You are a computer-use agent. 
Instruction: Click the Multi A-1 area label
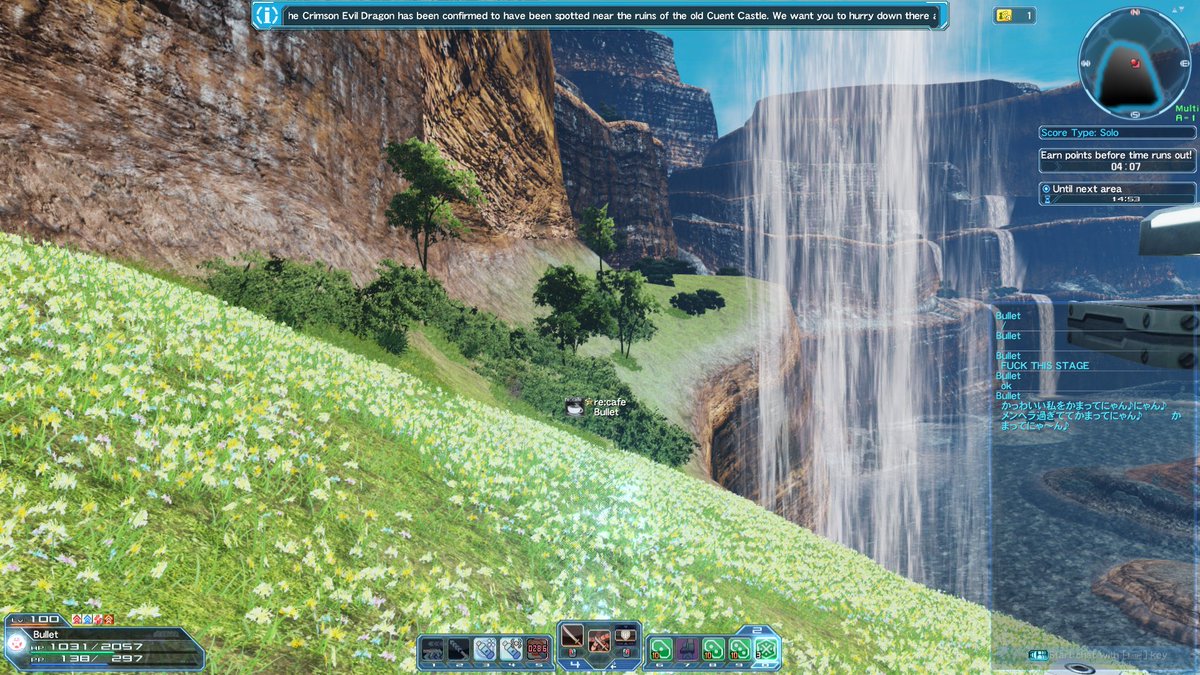pos(1186,113)
